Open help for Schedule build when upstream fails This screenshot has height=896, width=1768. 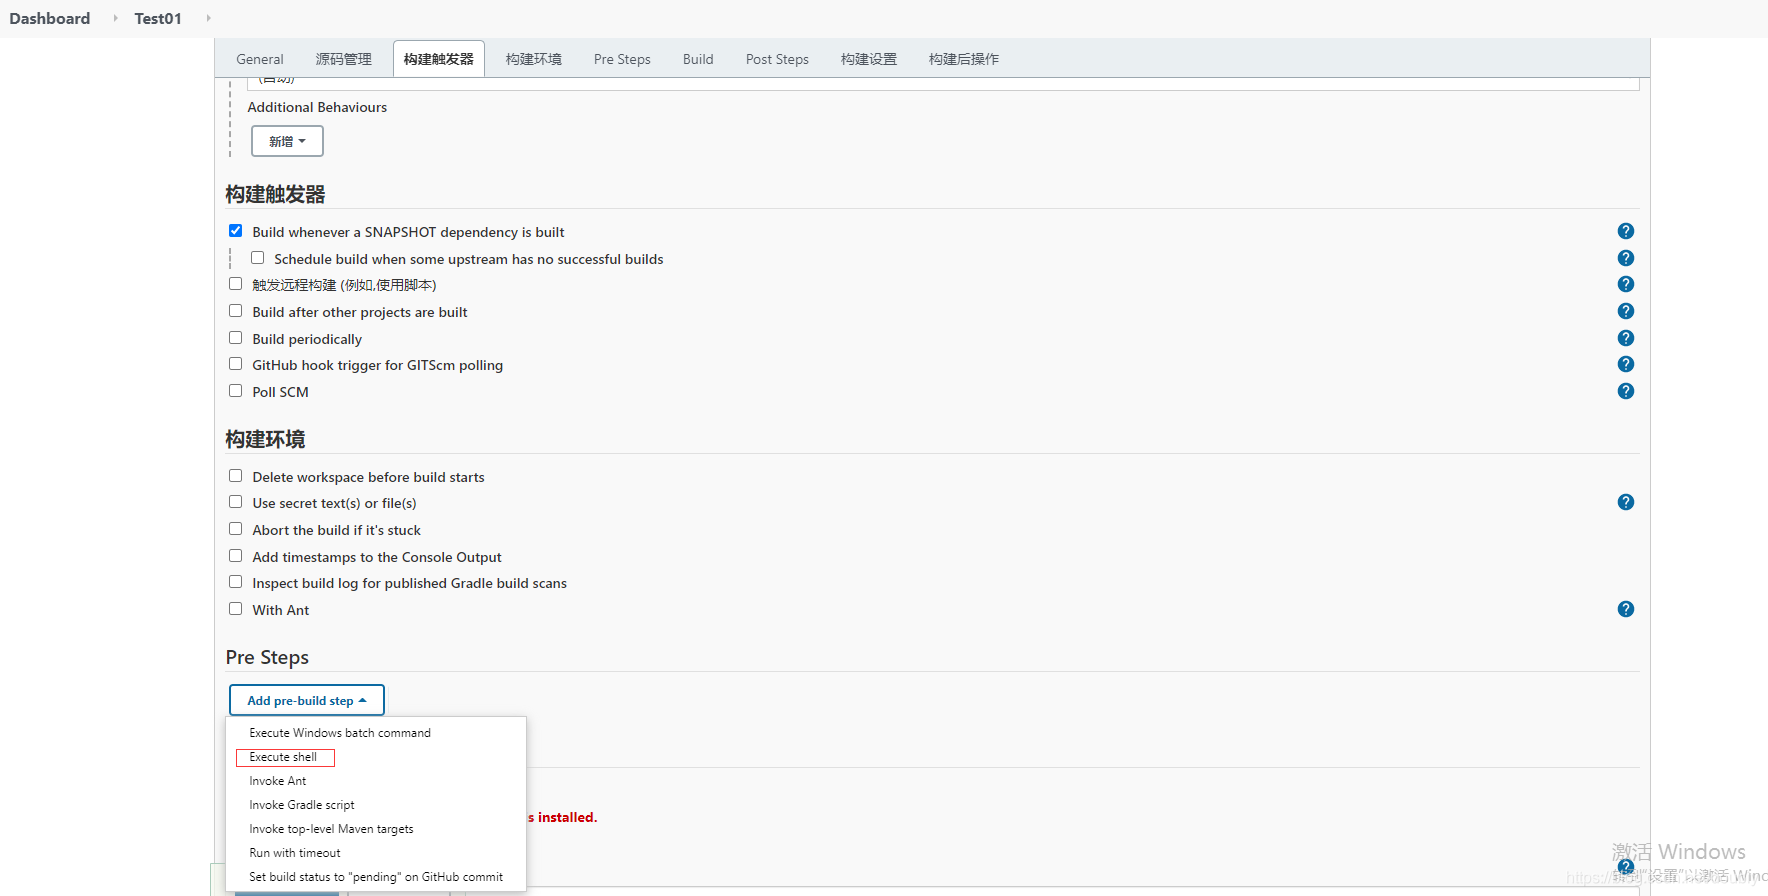(1626, 258)
